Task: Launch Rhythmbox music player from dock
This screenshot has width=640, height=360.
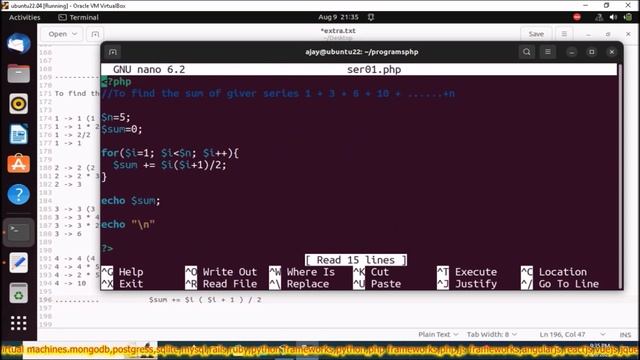Action: coord(18,104)
